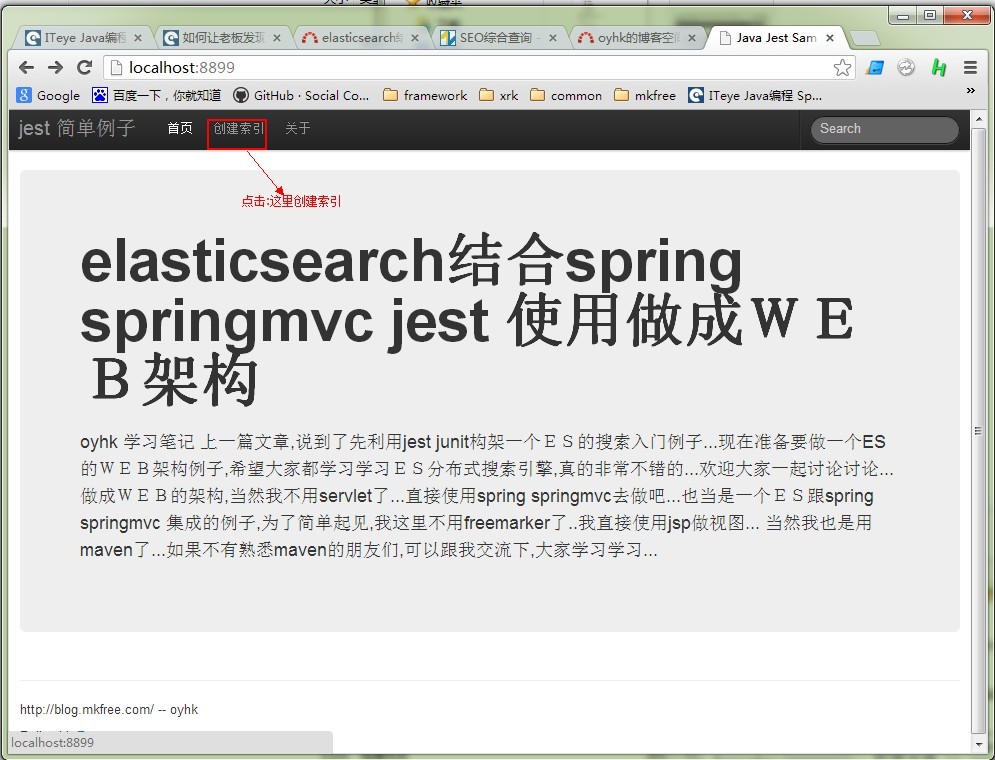
Task: Open the mkfree bookmarks folder
Action: click(x=645, y=95)
